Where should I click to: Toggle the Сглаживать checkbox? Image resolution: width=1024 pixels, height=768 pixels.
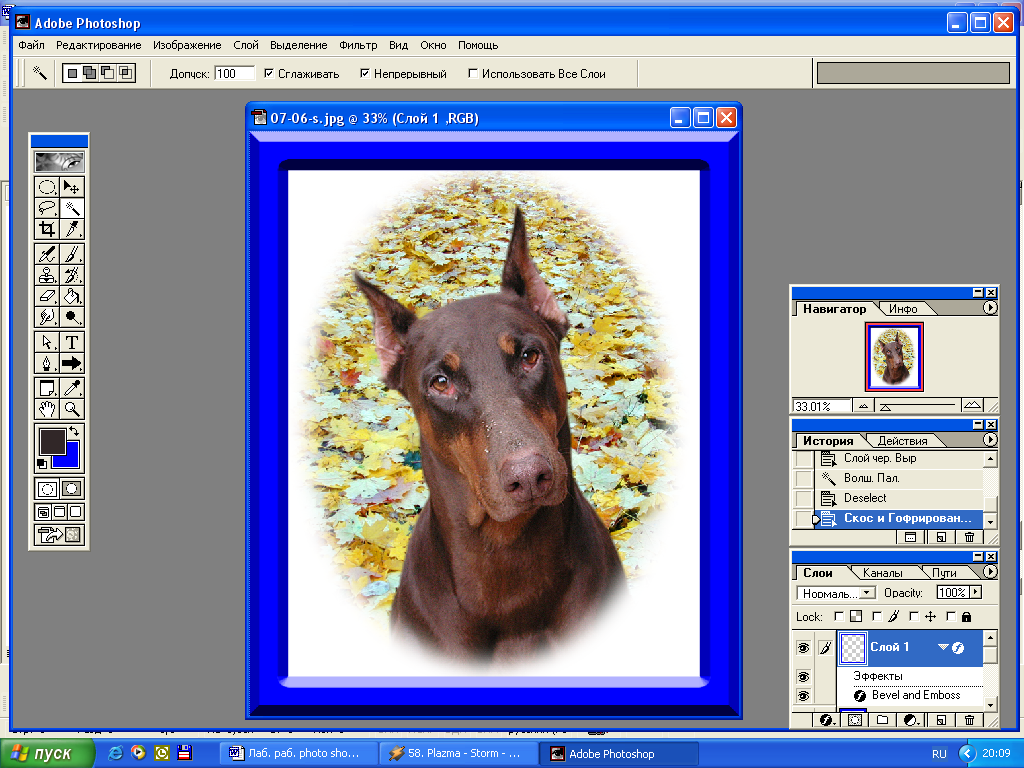pos(268,73)
